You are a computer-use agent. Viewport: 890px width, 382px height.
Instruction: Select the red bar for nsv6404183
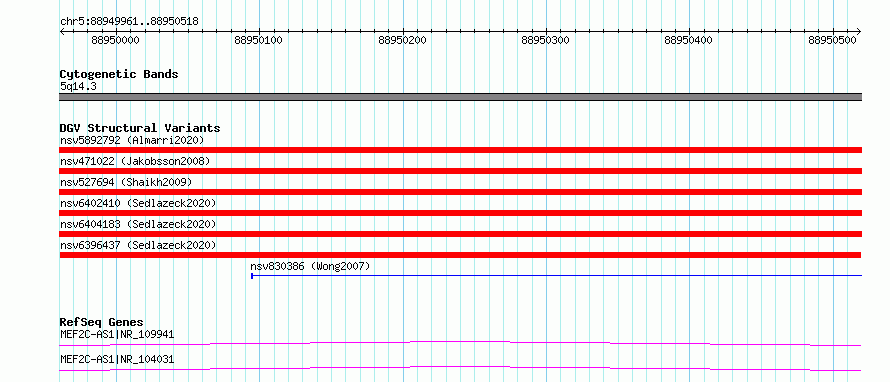tap(460, 234)
